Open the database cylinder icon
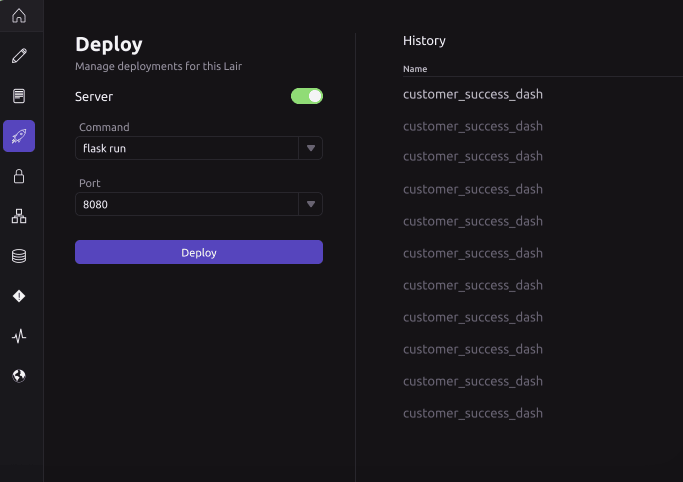Image resolution: width=683 pixels, height=482 pixels. (x=19, y=256)
